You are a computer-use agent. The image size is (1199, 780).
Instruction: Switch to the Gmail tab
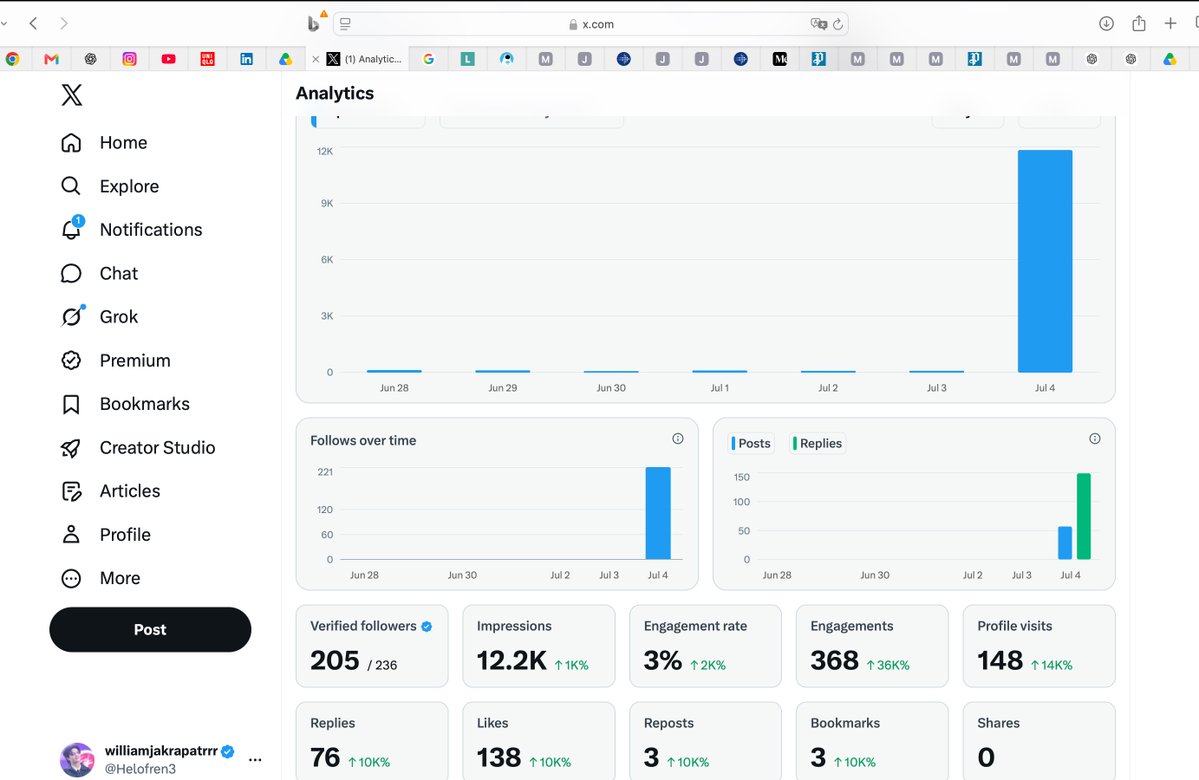click(51, 59)
